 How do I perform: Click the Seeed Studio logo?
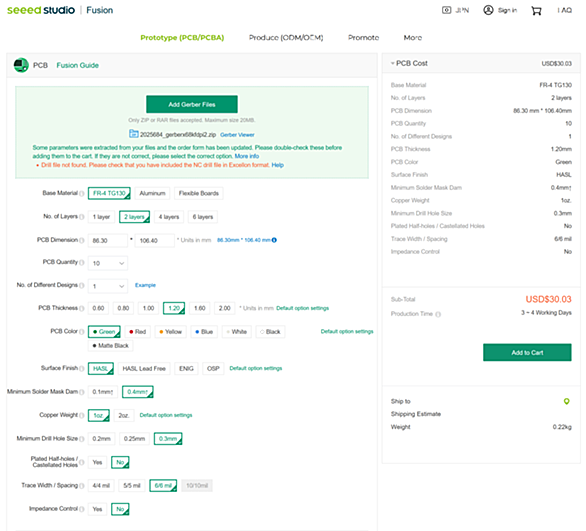click(41, 10)
